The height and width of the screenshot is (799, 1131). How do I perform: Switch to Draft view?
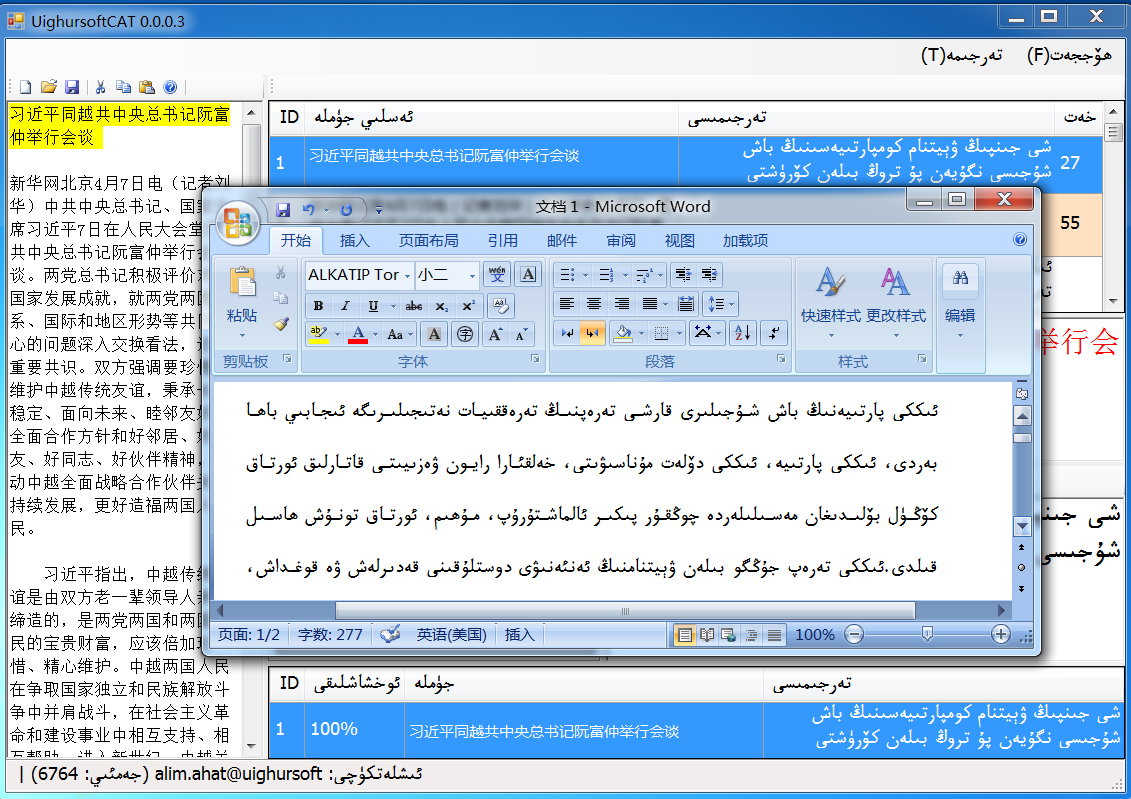[x=774, y=635]
